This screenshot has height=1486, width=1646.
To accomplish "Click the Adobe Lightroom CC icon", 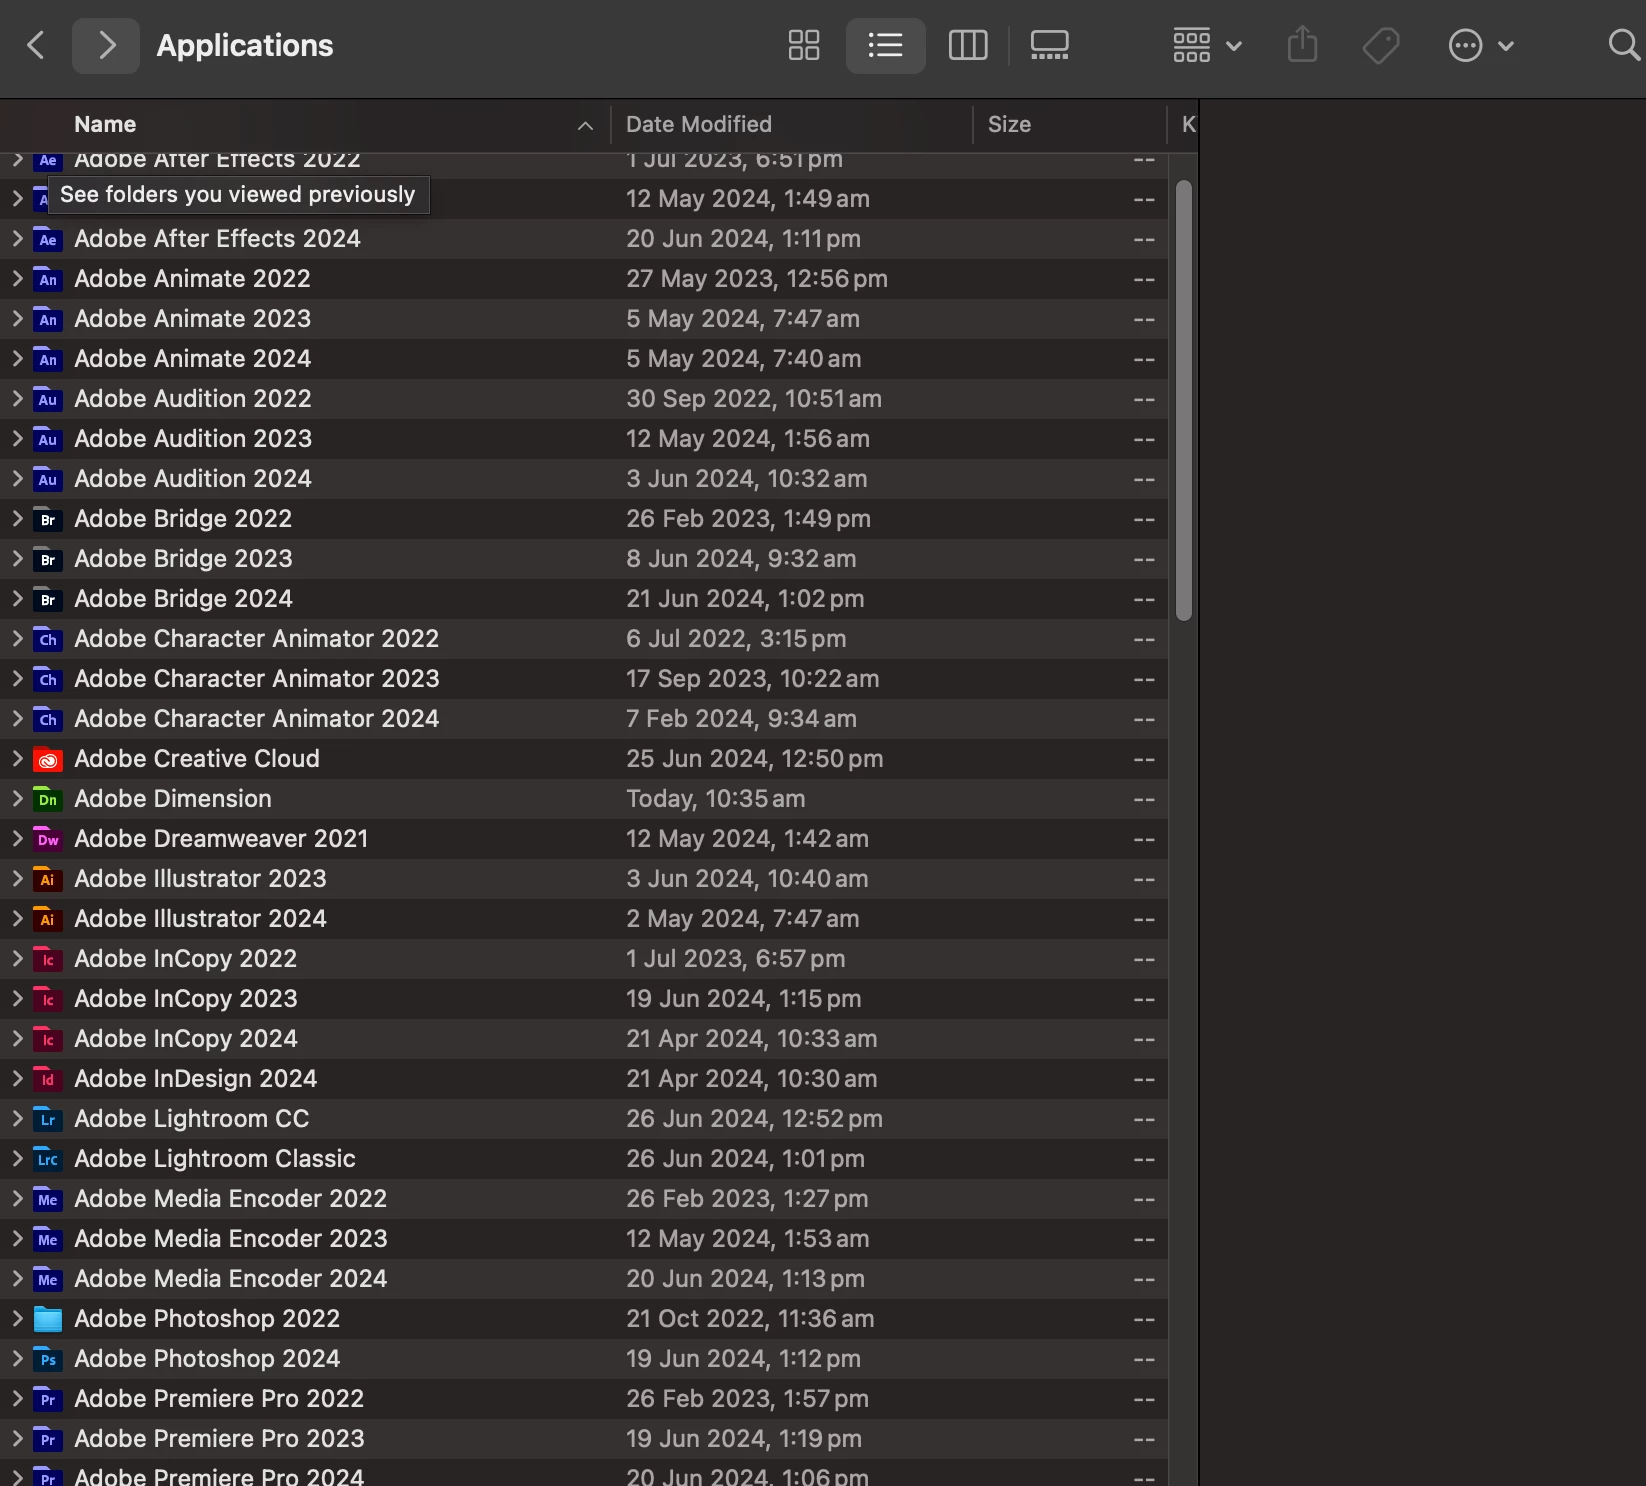I will click(x=48, y=1119).
